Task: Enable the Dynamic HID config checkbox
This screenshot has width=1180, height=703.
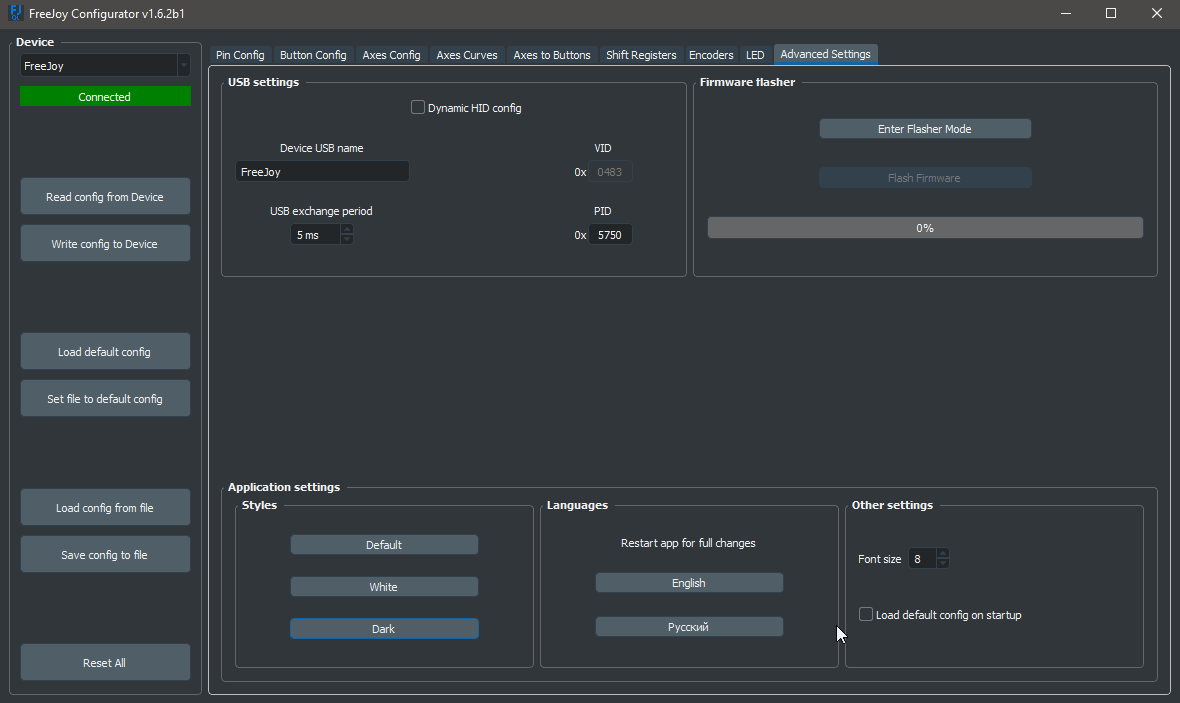Action: tap(418, 108)
